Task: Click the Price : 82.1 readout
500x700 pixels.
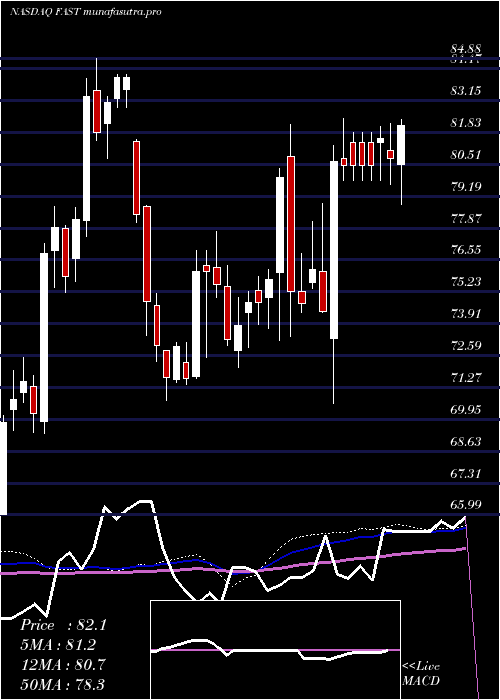Action: pyautogui.click(x=63, y=625)
